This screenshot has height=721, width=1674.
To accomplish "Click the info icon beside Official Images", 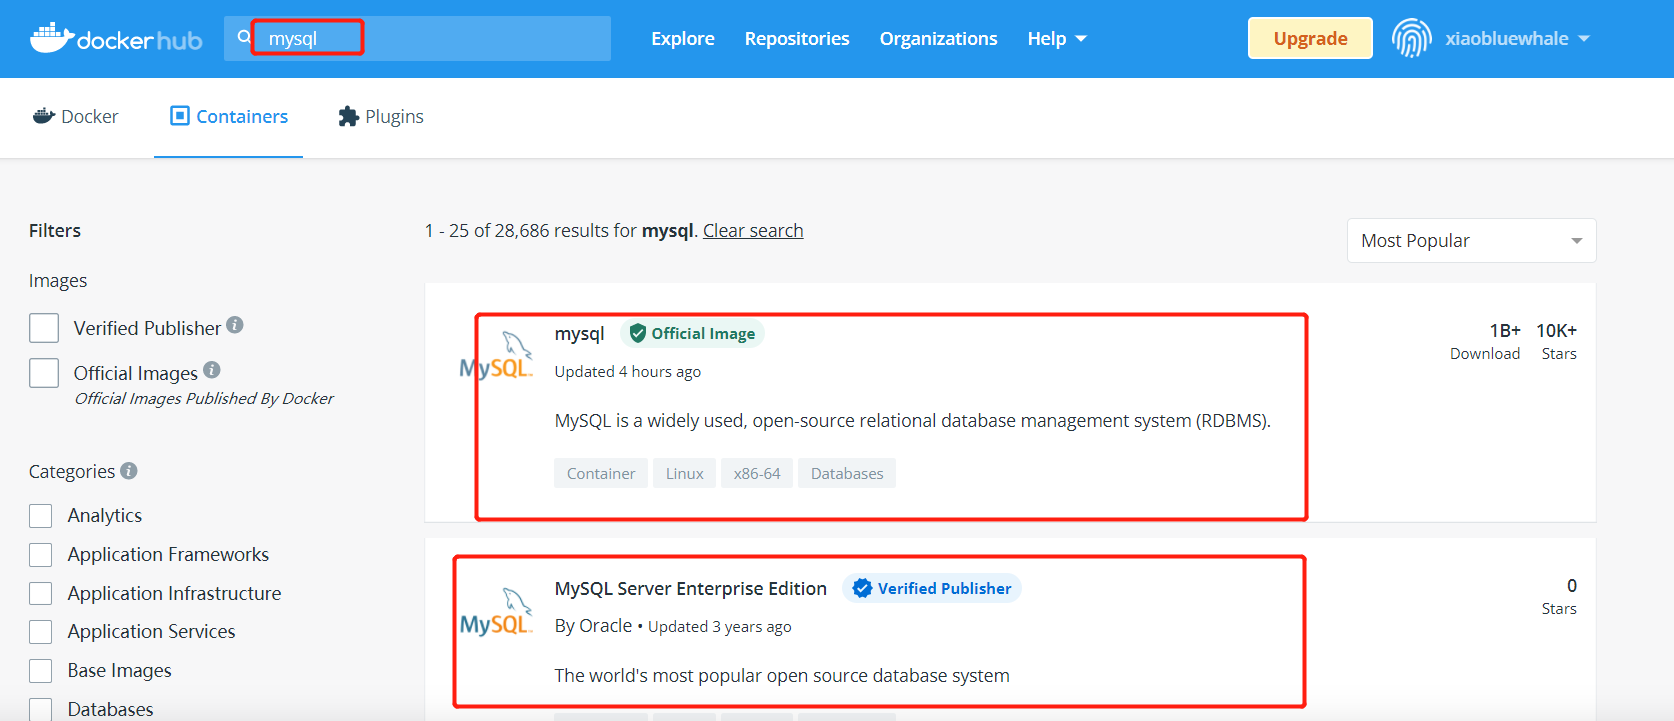I will tap(212, 370).
